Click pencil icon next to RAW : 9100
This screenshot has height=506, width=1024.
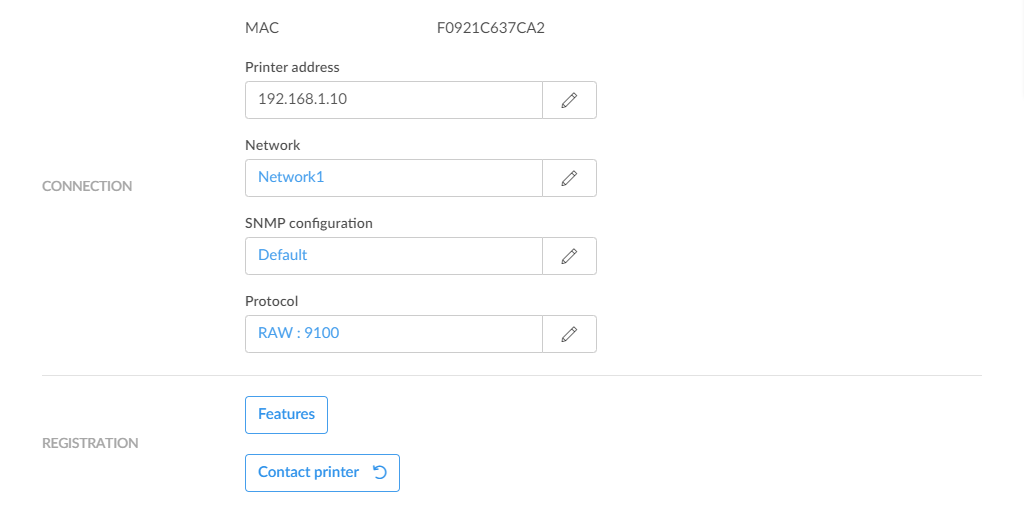[569, 334]
